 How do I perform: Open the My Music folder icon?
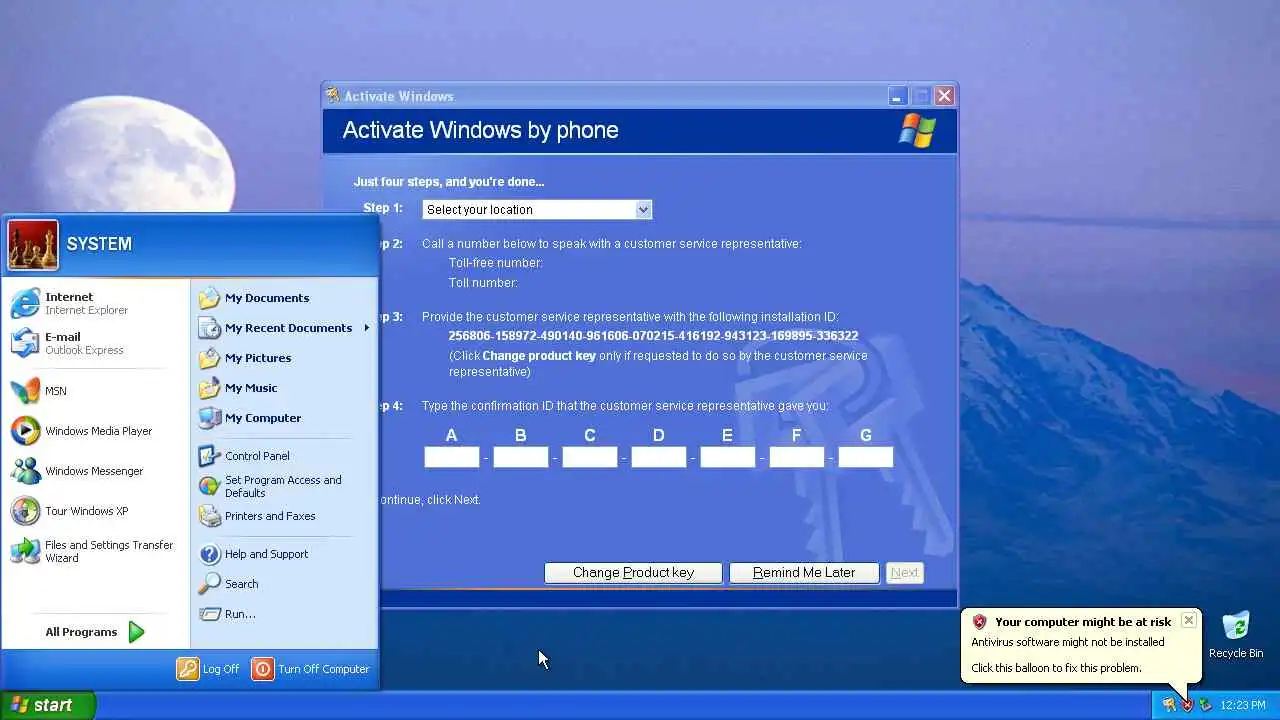click(209, 388)
